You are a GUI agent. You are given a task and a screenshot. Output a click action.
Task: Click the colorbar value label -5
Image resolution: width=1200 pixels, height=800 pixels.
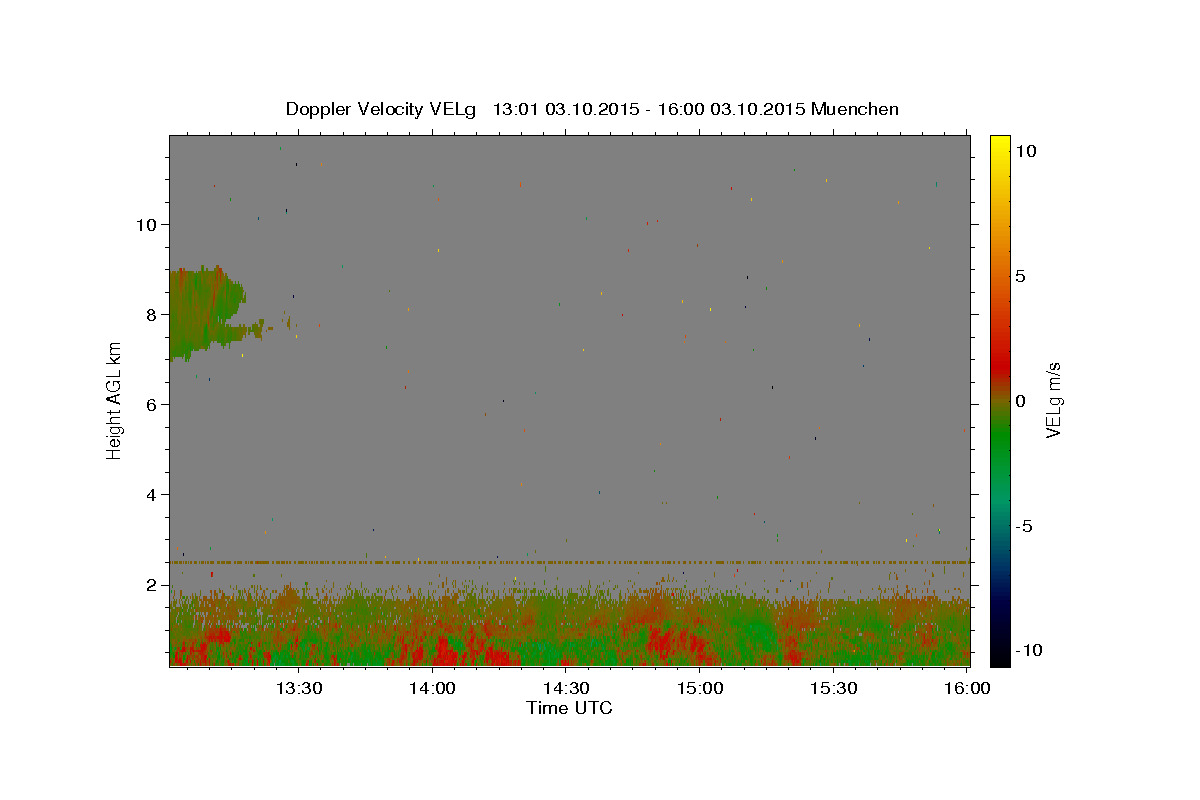tap(1024, 526)
